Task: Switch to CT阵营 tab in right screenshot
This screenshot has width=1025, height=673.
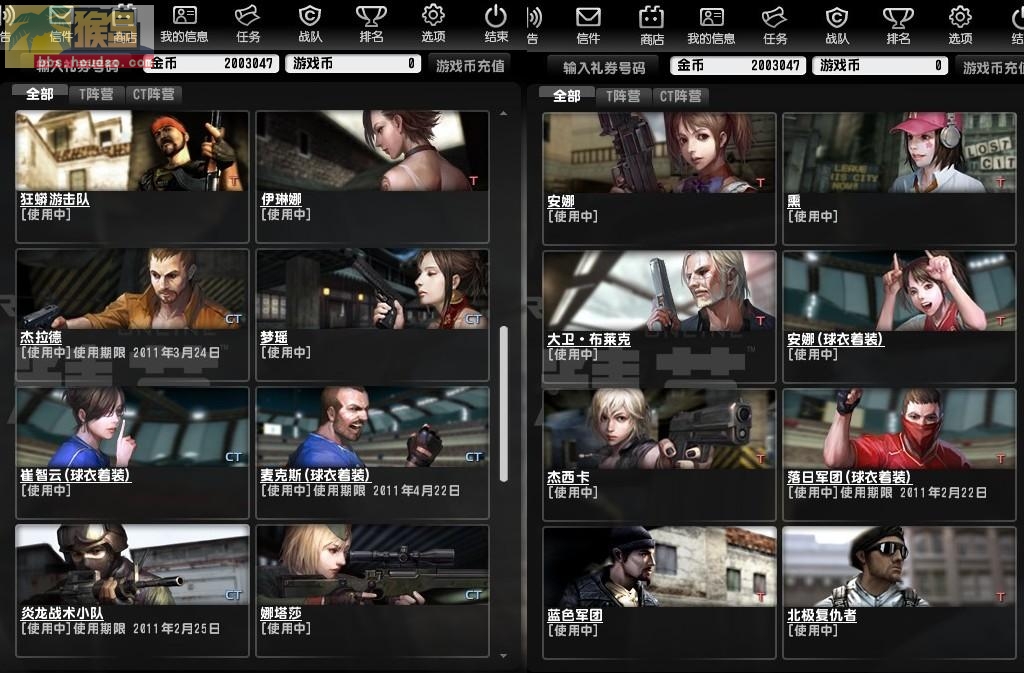Action: click(681, 96)
